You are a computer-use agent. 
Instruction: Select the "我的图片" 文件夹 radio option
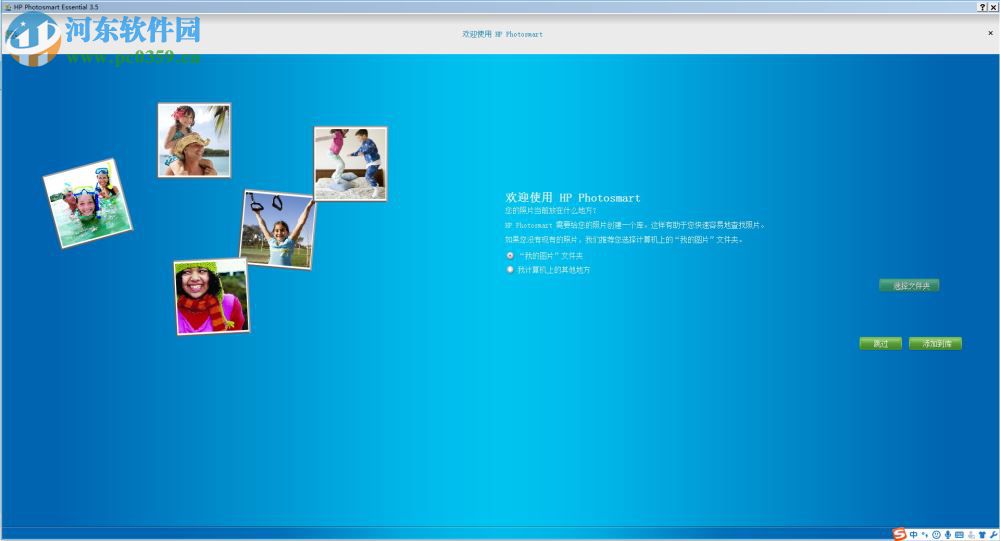click(510, 255)
